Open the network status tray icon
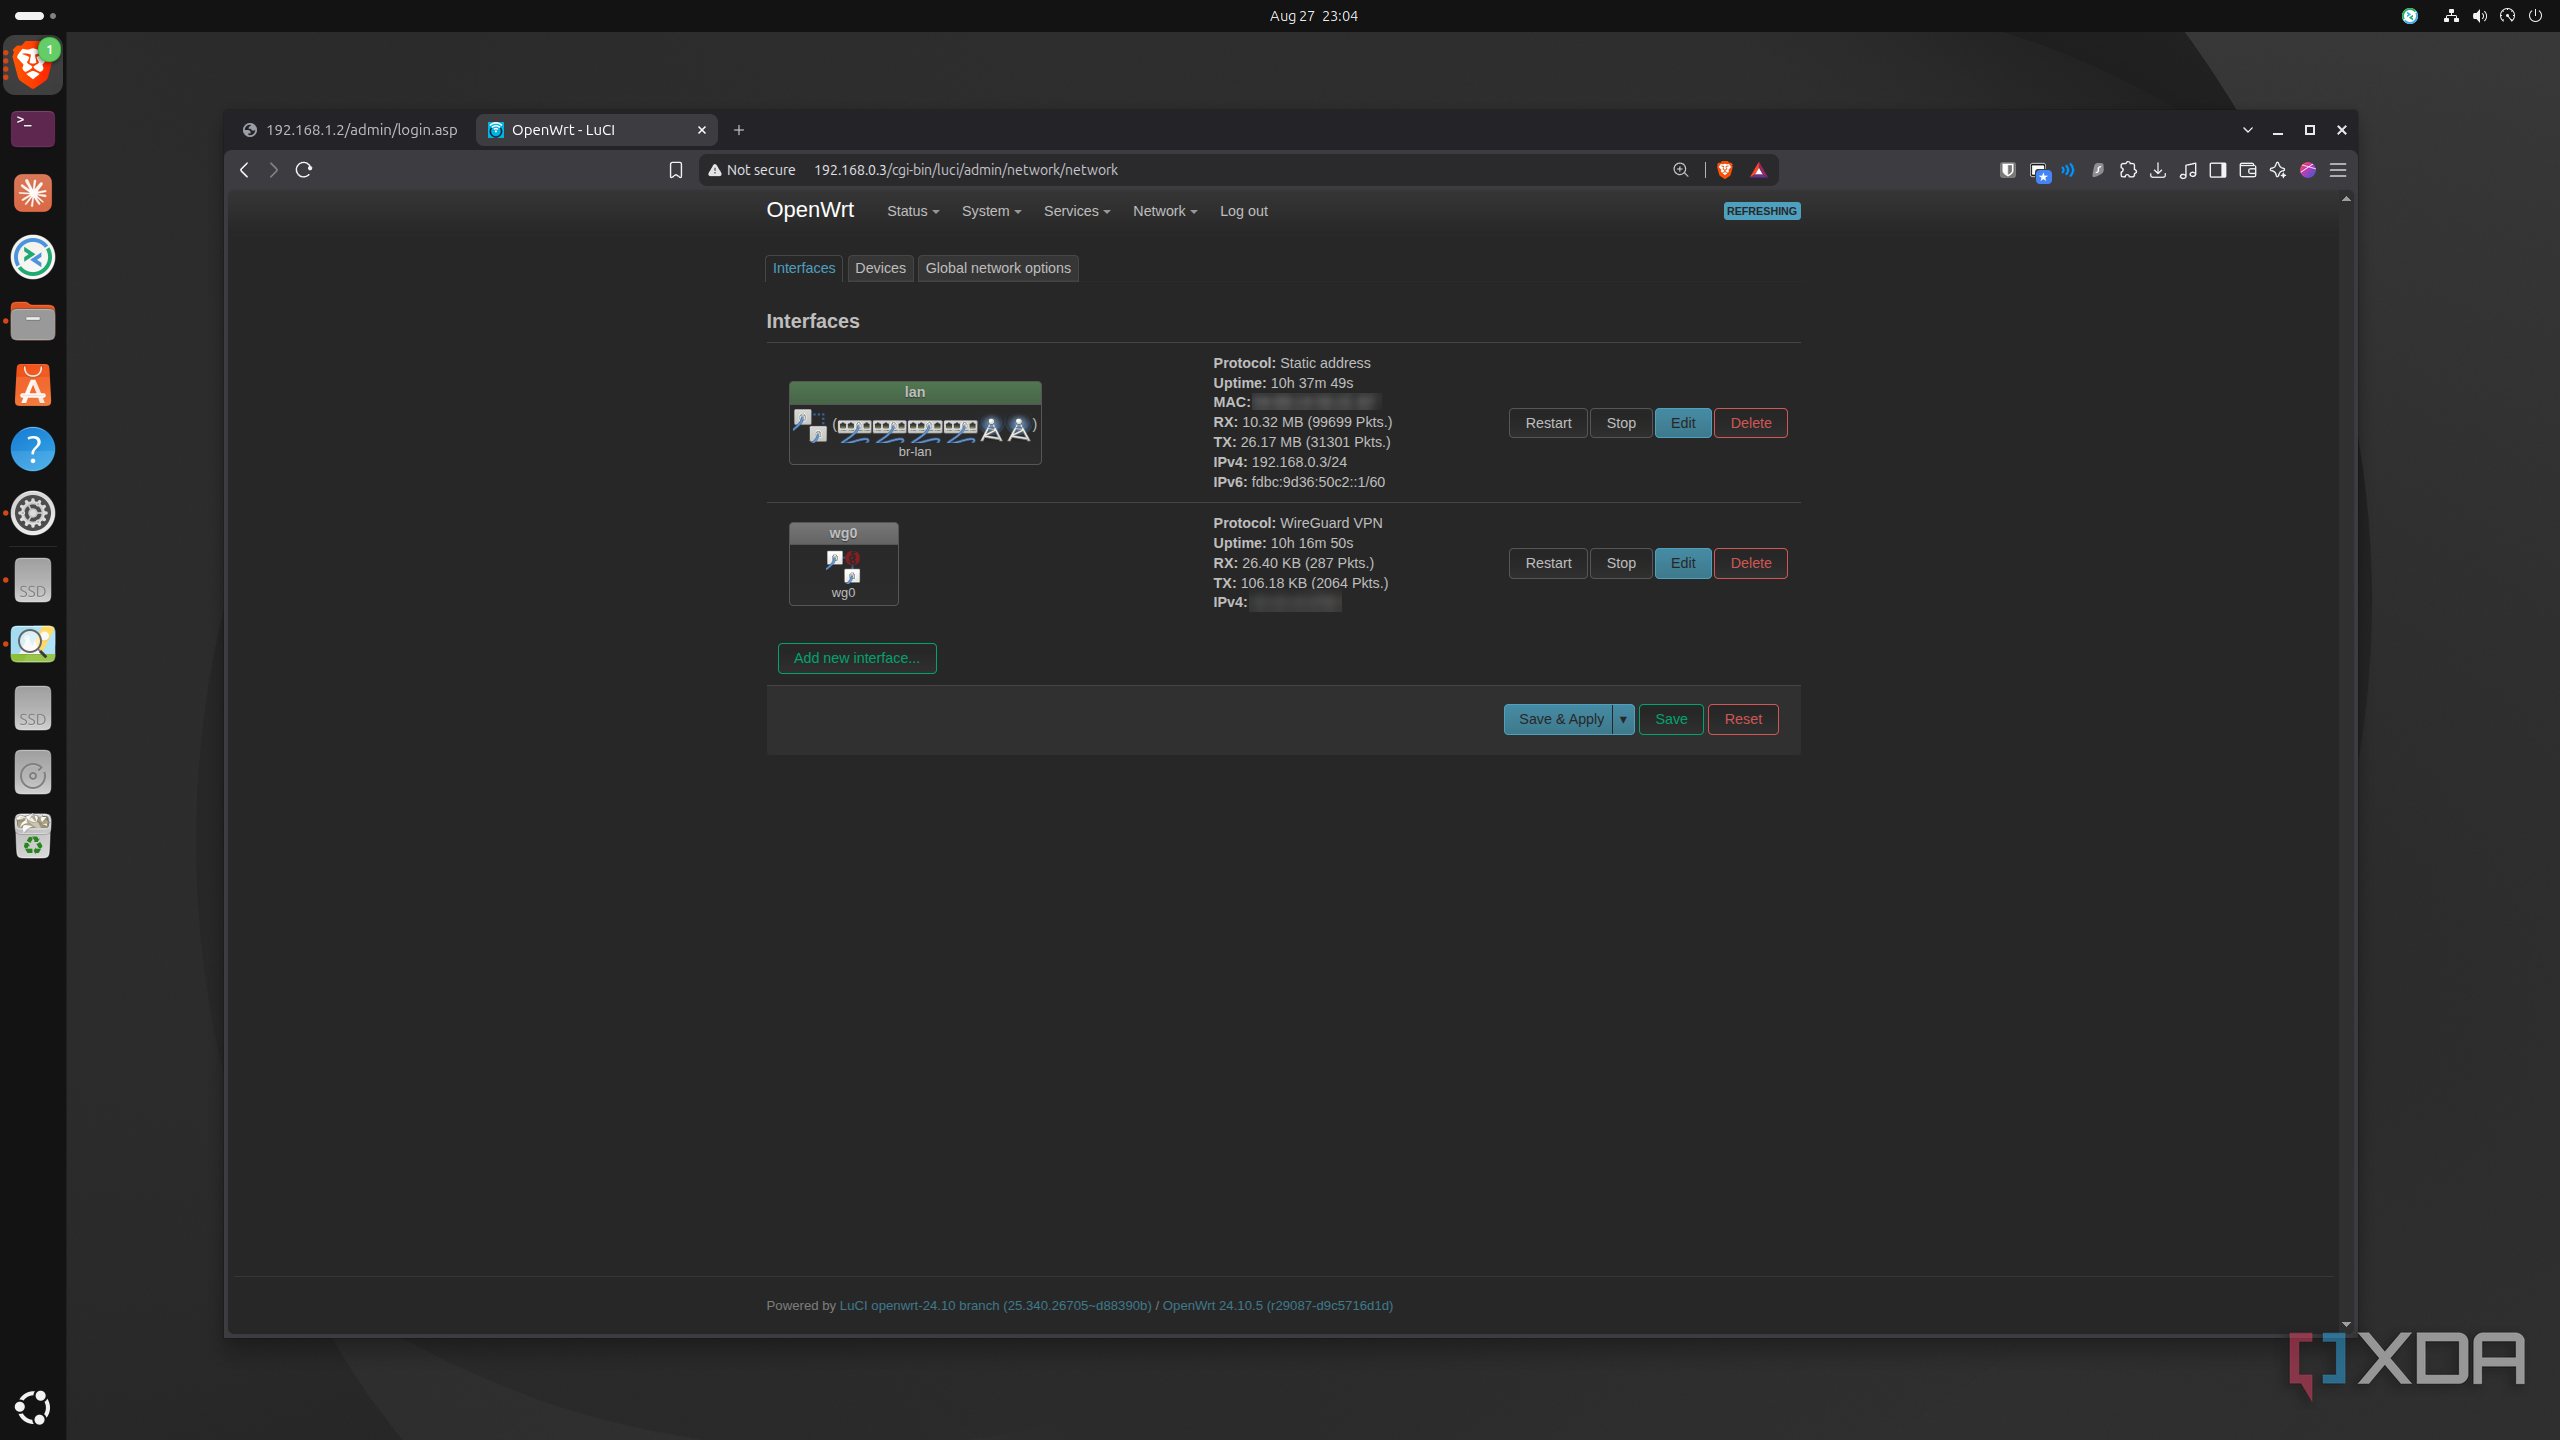The image size is (2560, 1440). [x=2450, y=16]
